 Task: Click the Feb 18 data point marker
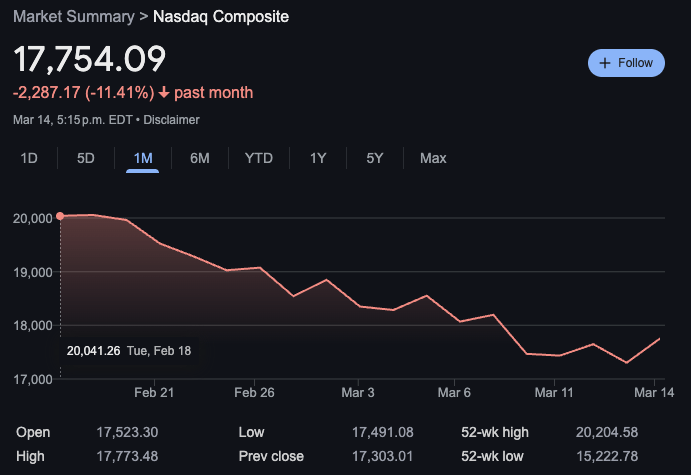[60, 216]
